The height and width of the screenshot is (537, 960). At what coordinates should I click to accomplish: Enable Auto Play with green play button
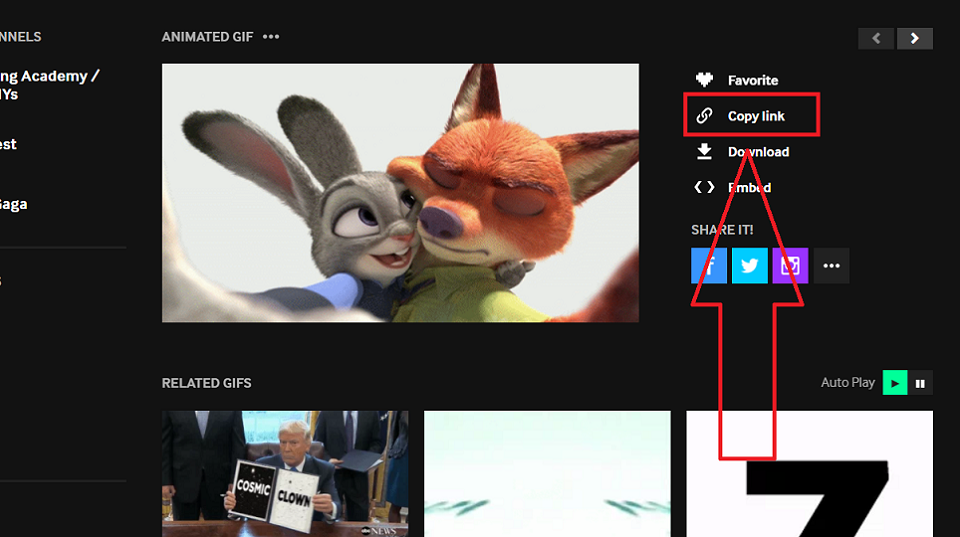tap(895, 383)
